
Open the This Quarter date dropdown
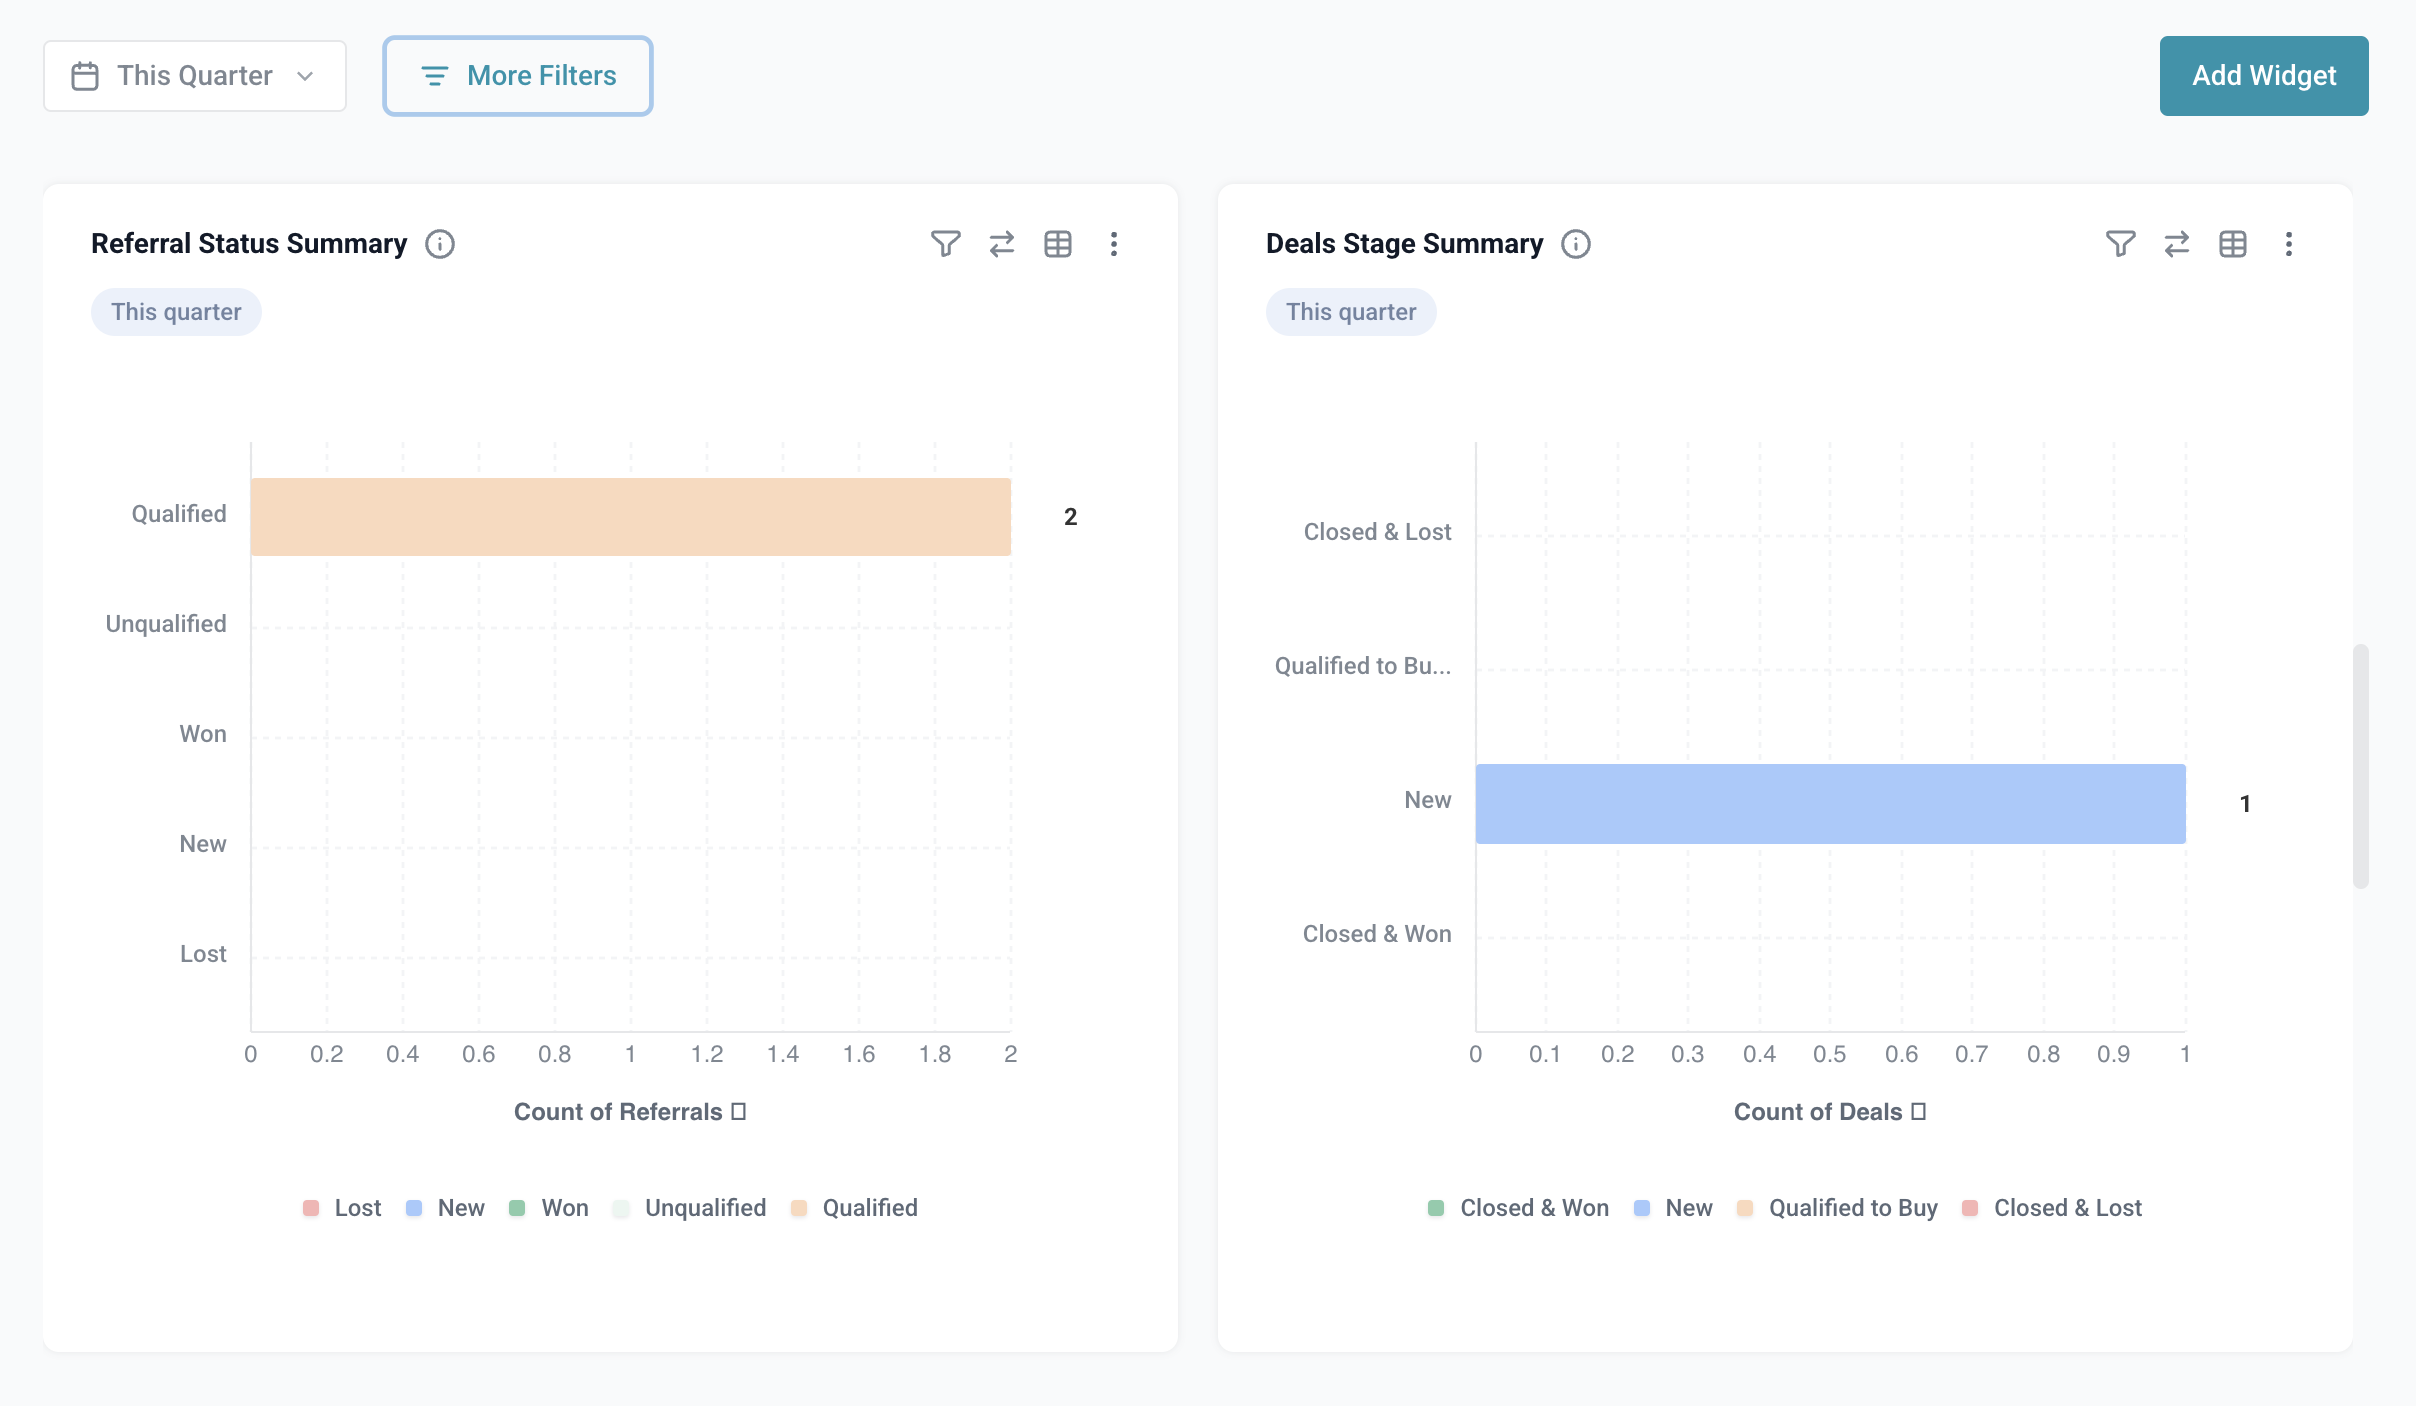tap(194, 76)
